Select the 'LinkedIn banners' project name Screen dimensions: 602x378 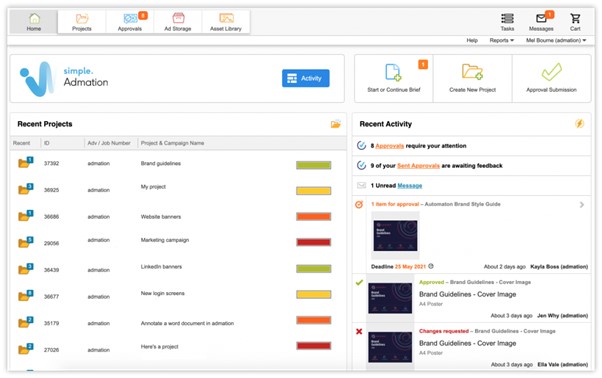pos(161,267)
